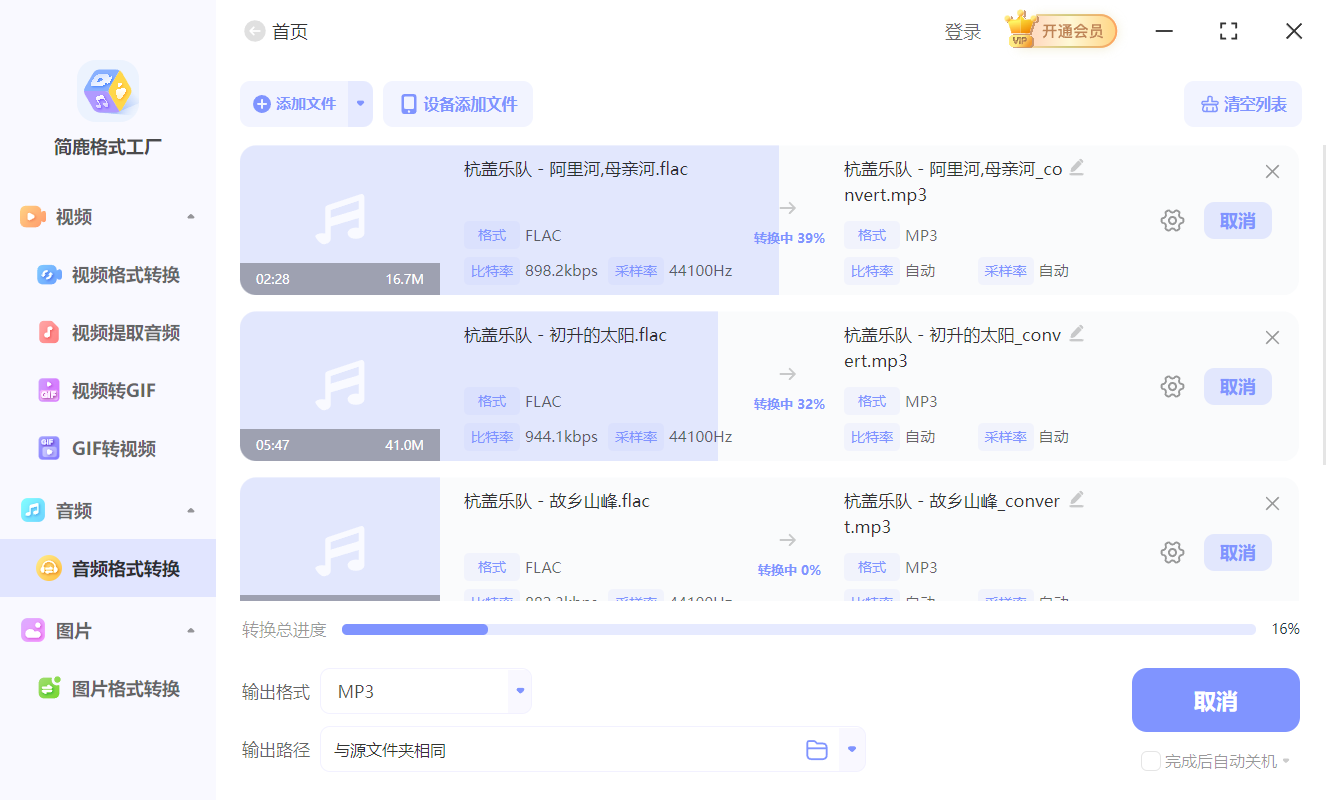Screen dimensions: 1326x800
Task: Click 登录 to log in
Action: point(962,31)
